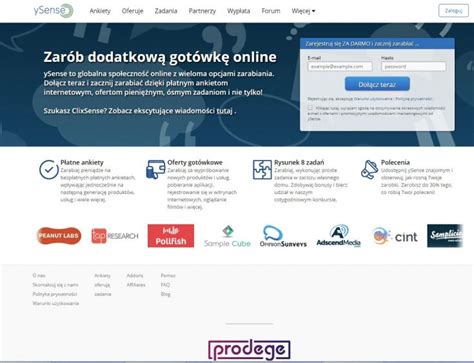
Task: Open the footer zadania link
Action: coord(103,294)
